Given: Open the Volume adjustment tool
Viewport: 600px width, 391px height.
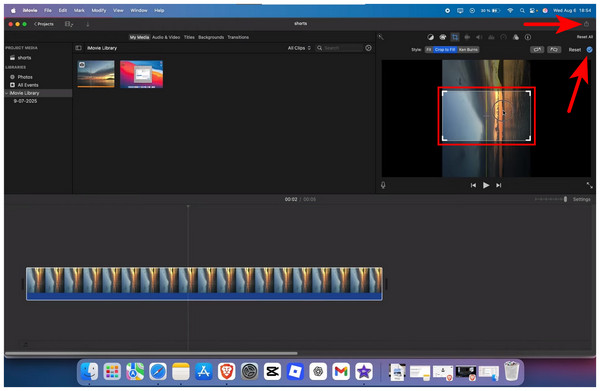Looking at the screenshot, I should [479, 37].
